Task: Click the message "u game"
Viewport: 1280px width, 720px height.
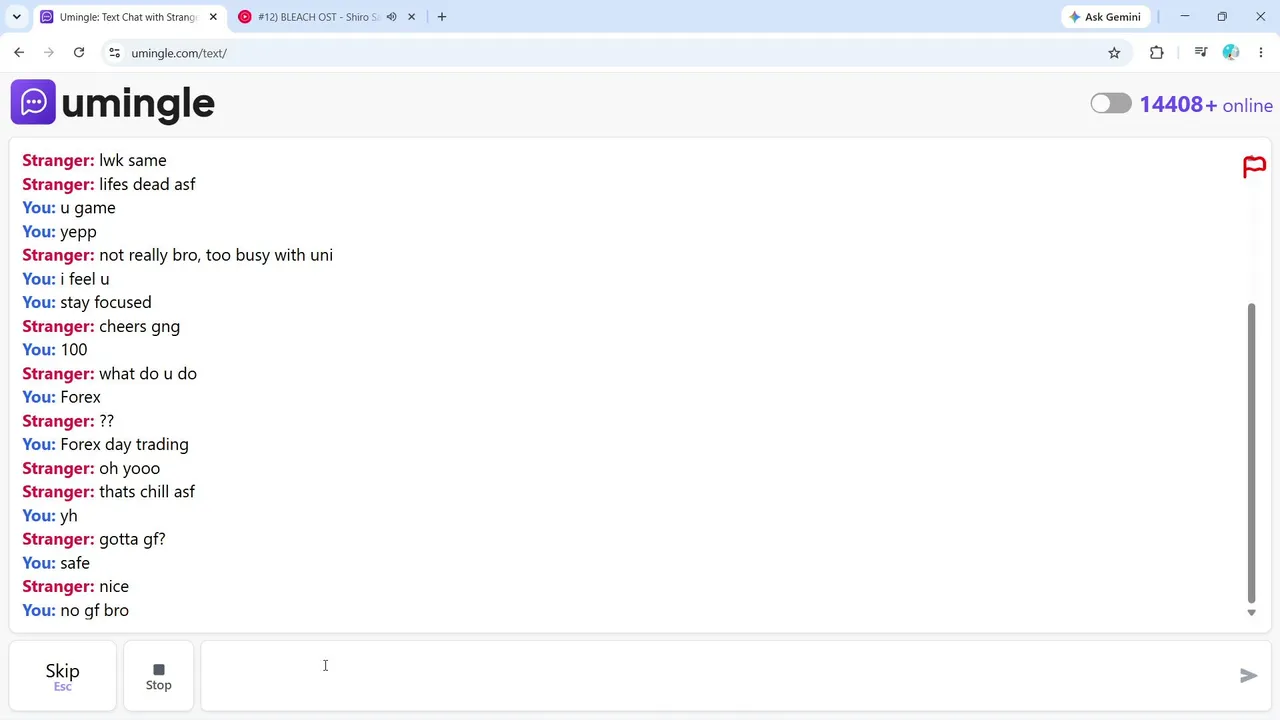Action: pos(88,208)
